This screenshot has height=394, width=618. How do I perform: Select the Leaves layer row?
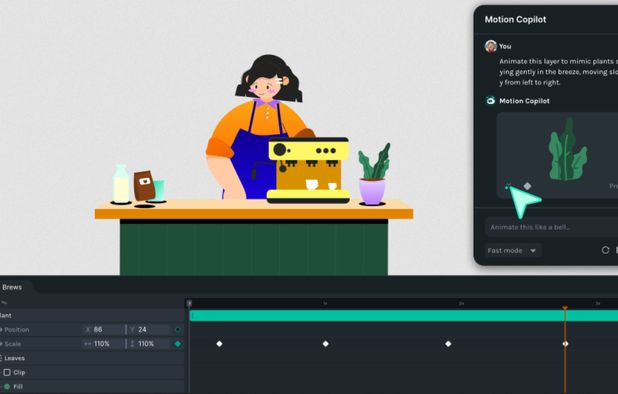pos(92,358)
